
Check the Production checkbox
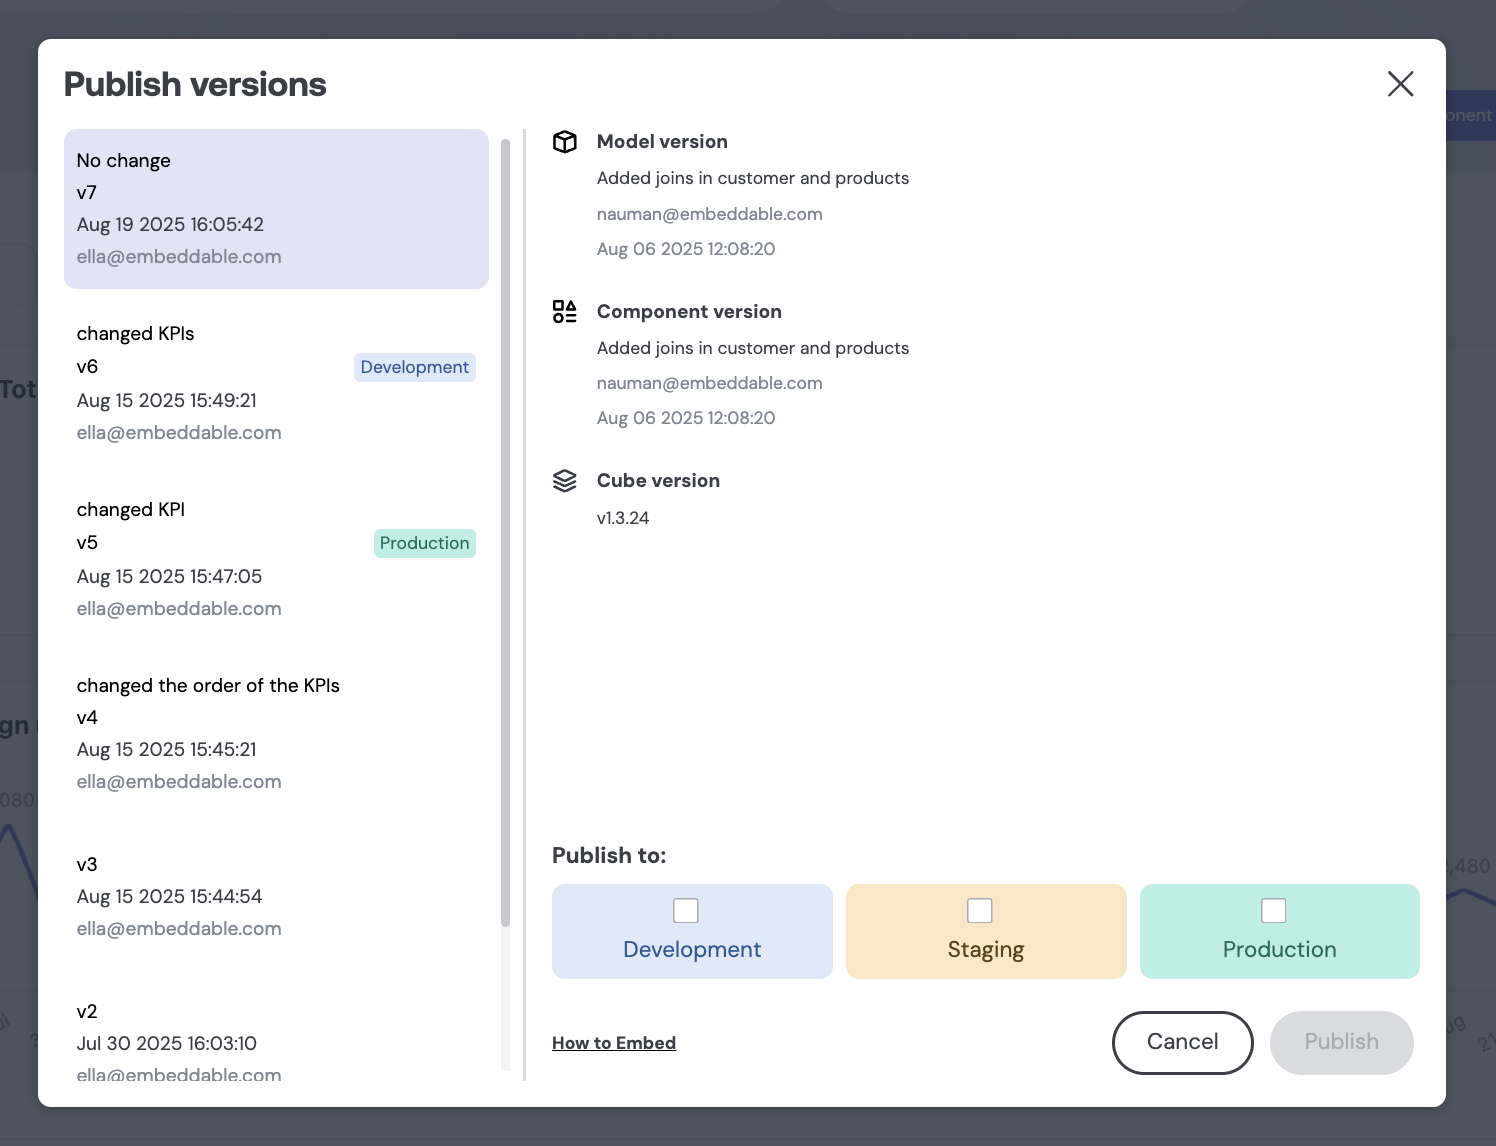tap(1273, 911)
